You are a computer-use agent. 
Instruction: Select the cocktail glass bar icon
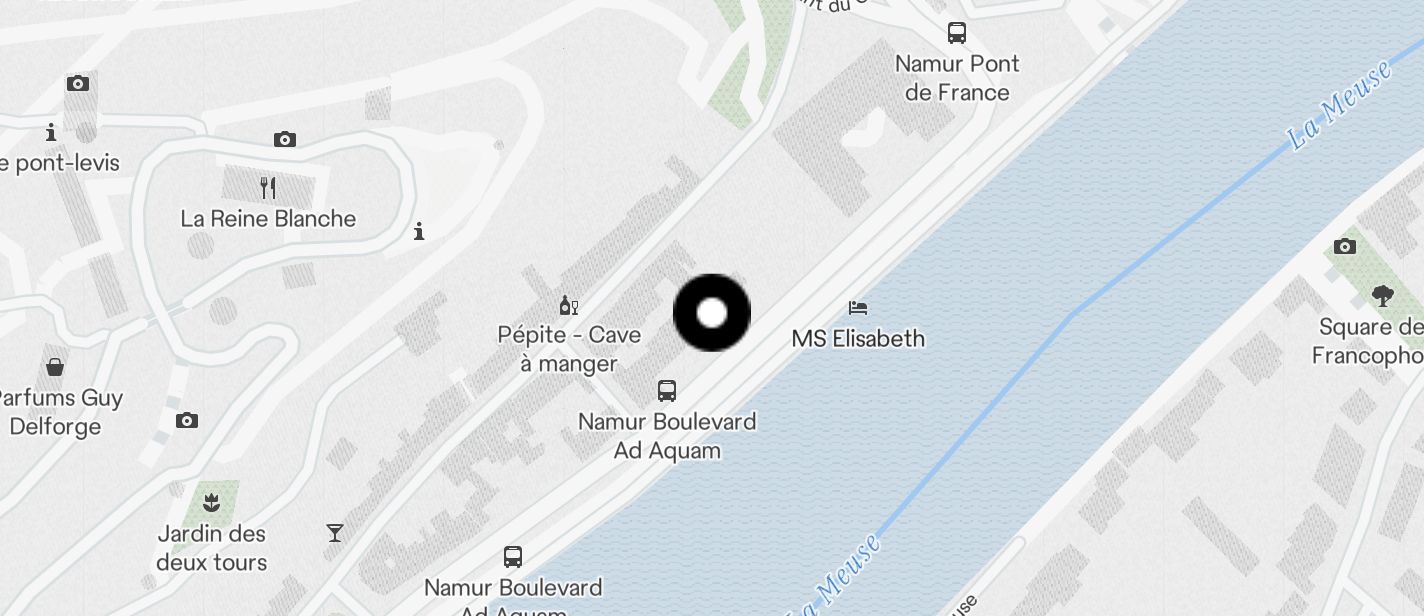point(335,533)
